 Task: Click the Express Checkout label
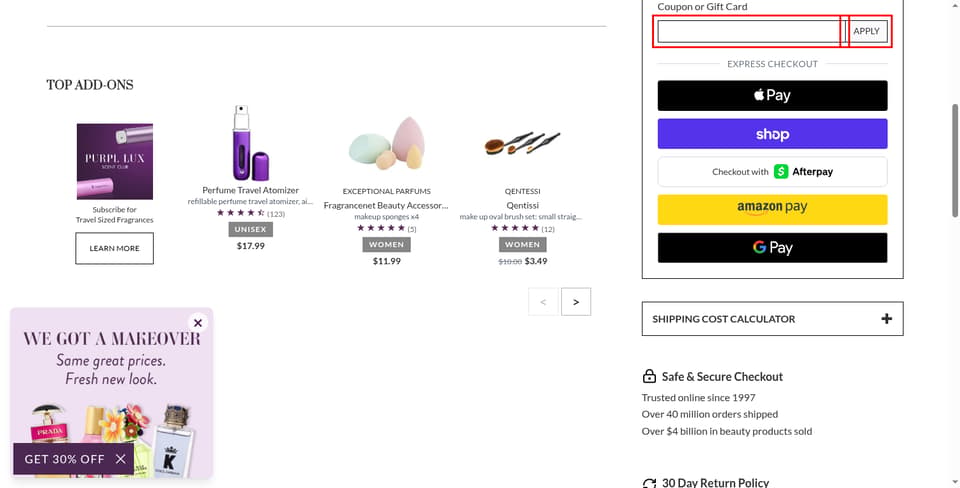coord(772,64)
